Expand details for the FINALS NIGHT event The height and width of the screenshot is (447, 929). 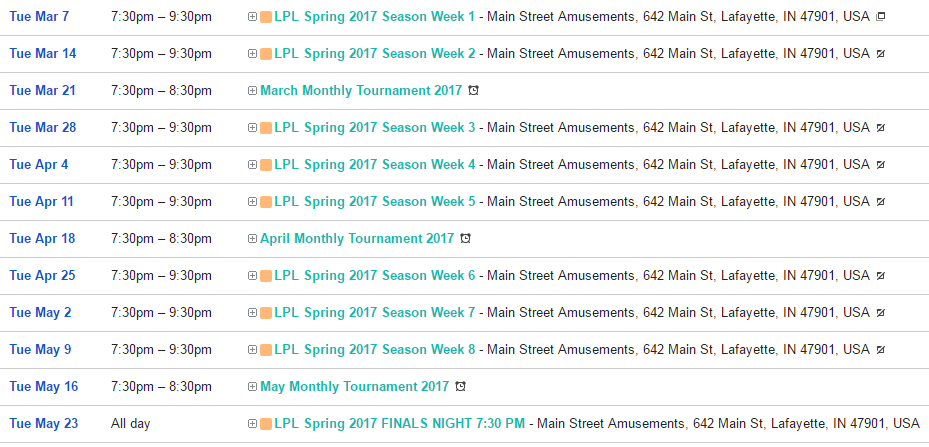(252, 424)
